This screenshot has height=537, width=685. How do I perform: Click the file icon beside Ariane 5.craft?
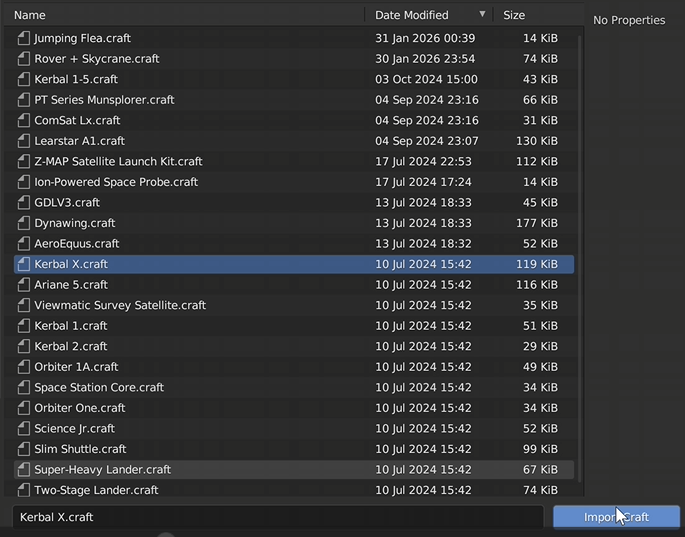click(x=24, y=285)
